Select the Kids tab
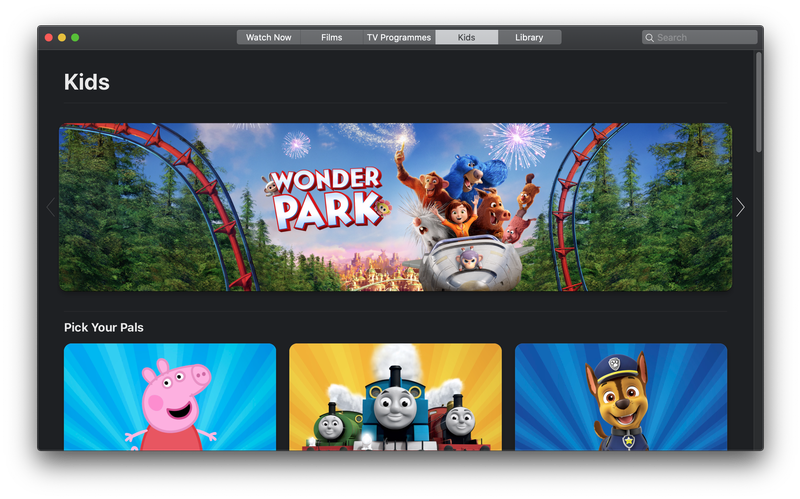This screenshot has width=800, height=499. 466,37
